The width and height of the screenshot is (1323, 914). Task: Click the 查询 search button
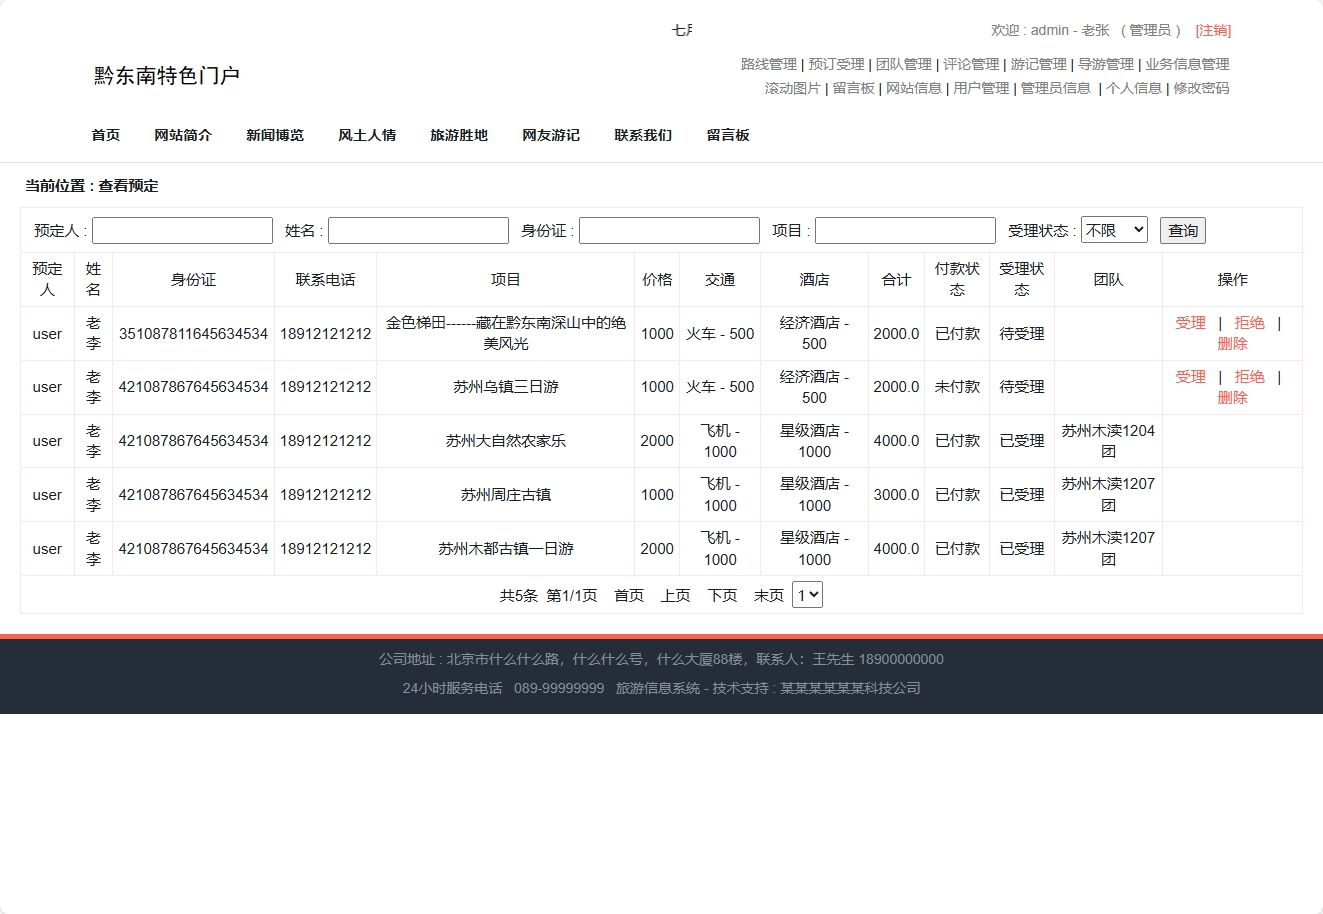tap(1182, 229)
